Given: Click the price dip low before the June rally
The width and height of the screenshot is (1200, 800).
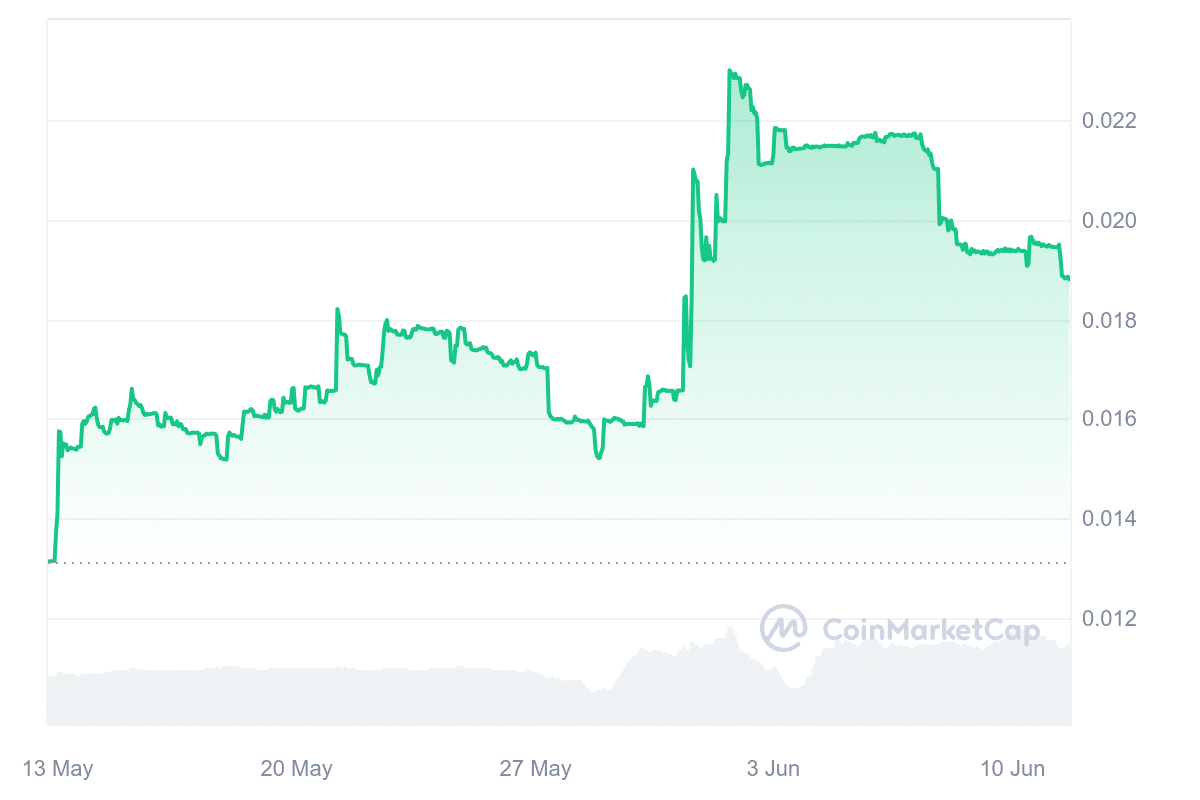Looking at the screenshot, I should 598,457.
